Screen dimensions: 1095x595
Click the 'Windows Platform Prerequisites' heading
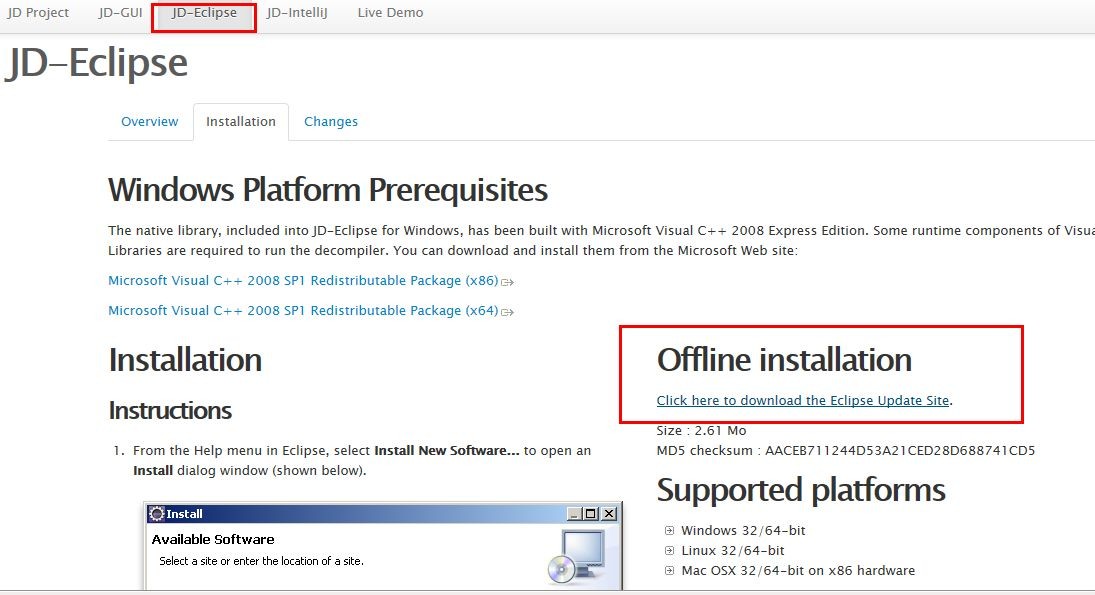[328, 190]
